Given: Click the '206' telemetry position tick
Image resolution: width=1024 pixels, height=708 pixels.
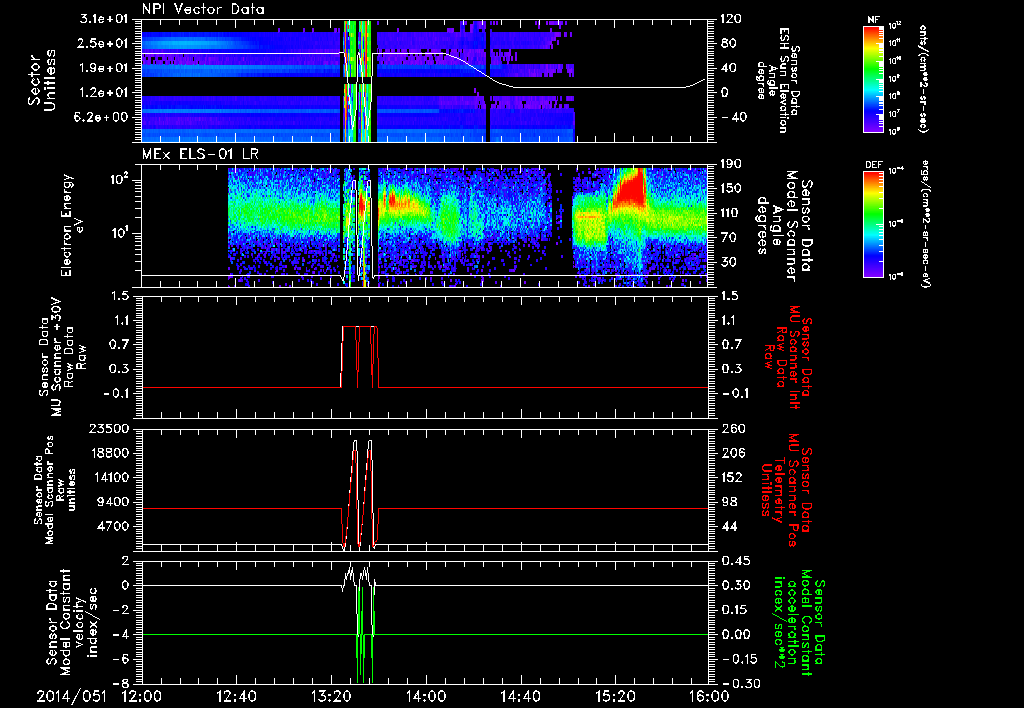Looking at the screenshot, I should [x=731, y=453].
